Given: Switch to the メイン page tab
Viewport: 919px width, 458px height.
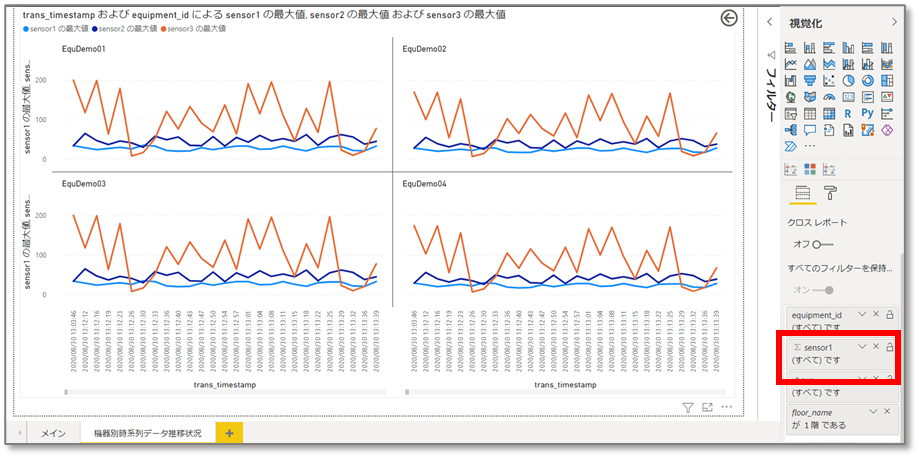Looking at the screenshot, I should coord(53,434).
